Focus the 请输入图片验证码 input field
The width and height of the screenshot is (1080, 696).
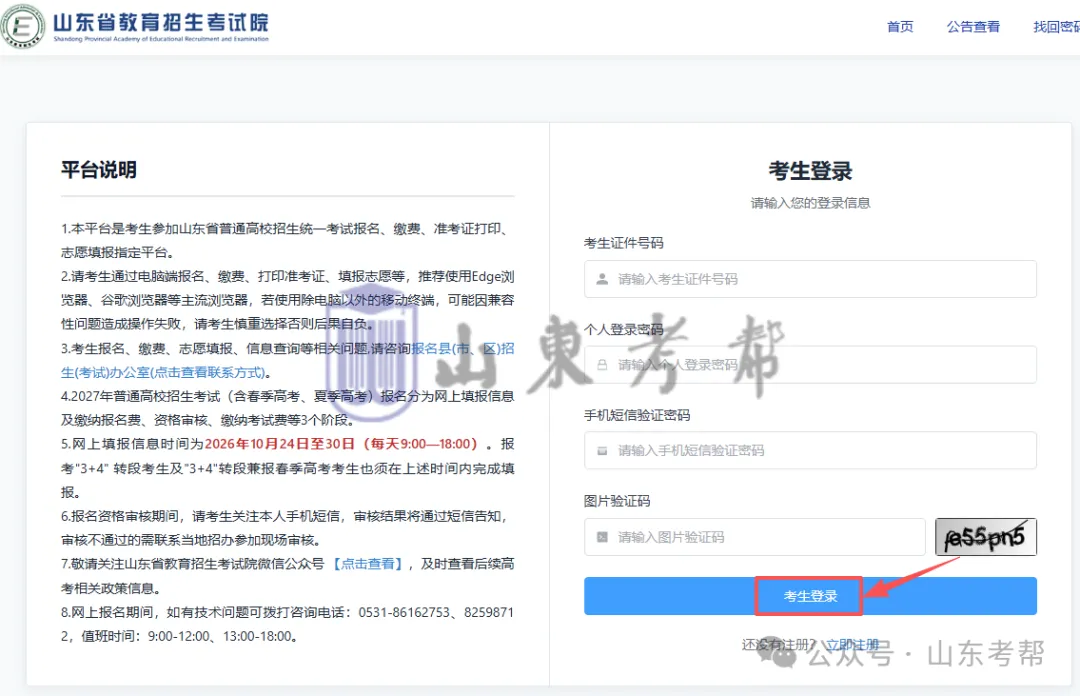pyautogui.click(x=754, y=537)
